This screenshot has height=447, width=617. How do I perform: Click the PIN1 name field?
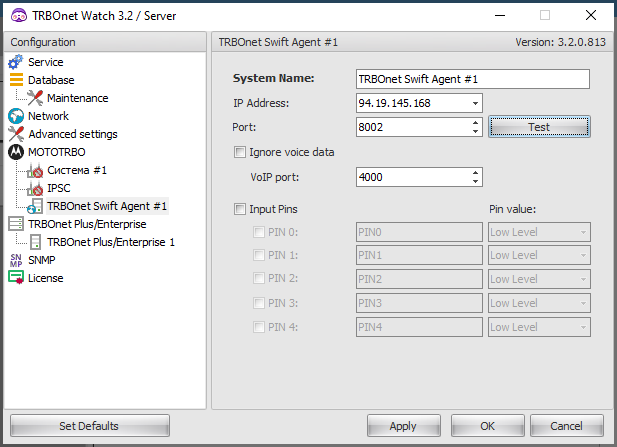tap(419, 255)
